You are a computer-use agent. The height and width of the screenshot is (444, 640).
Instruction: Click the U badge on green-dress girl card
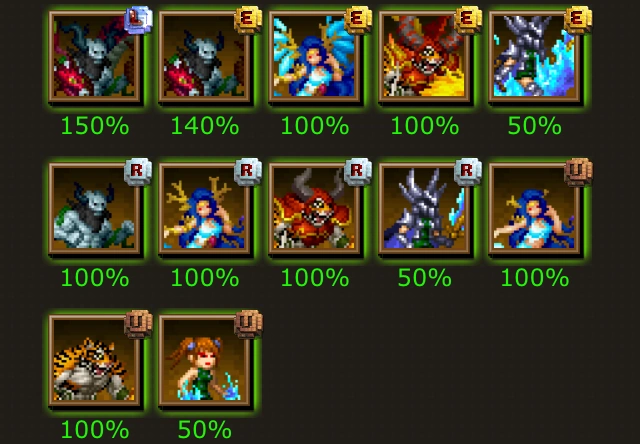[248, 324]
